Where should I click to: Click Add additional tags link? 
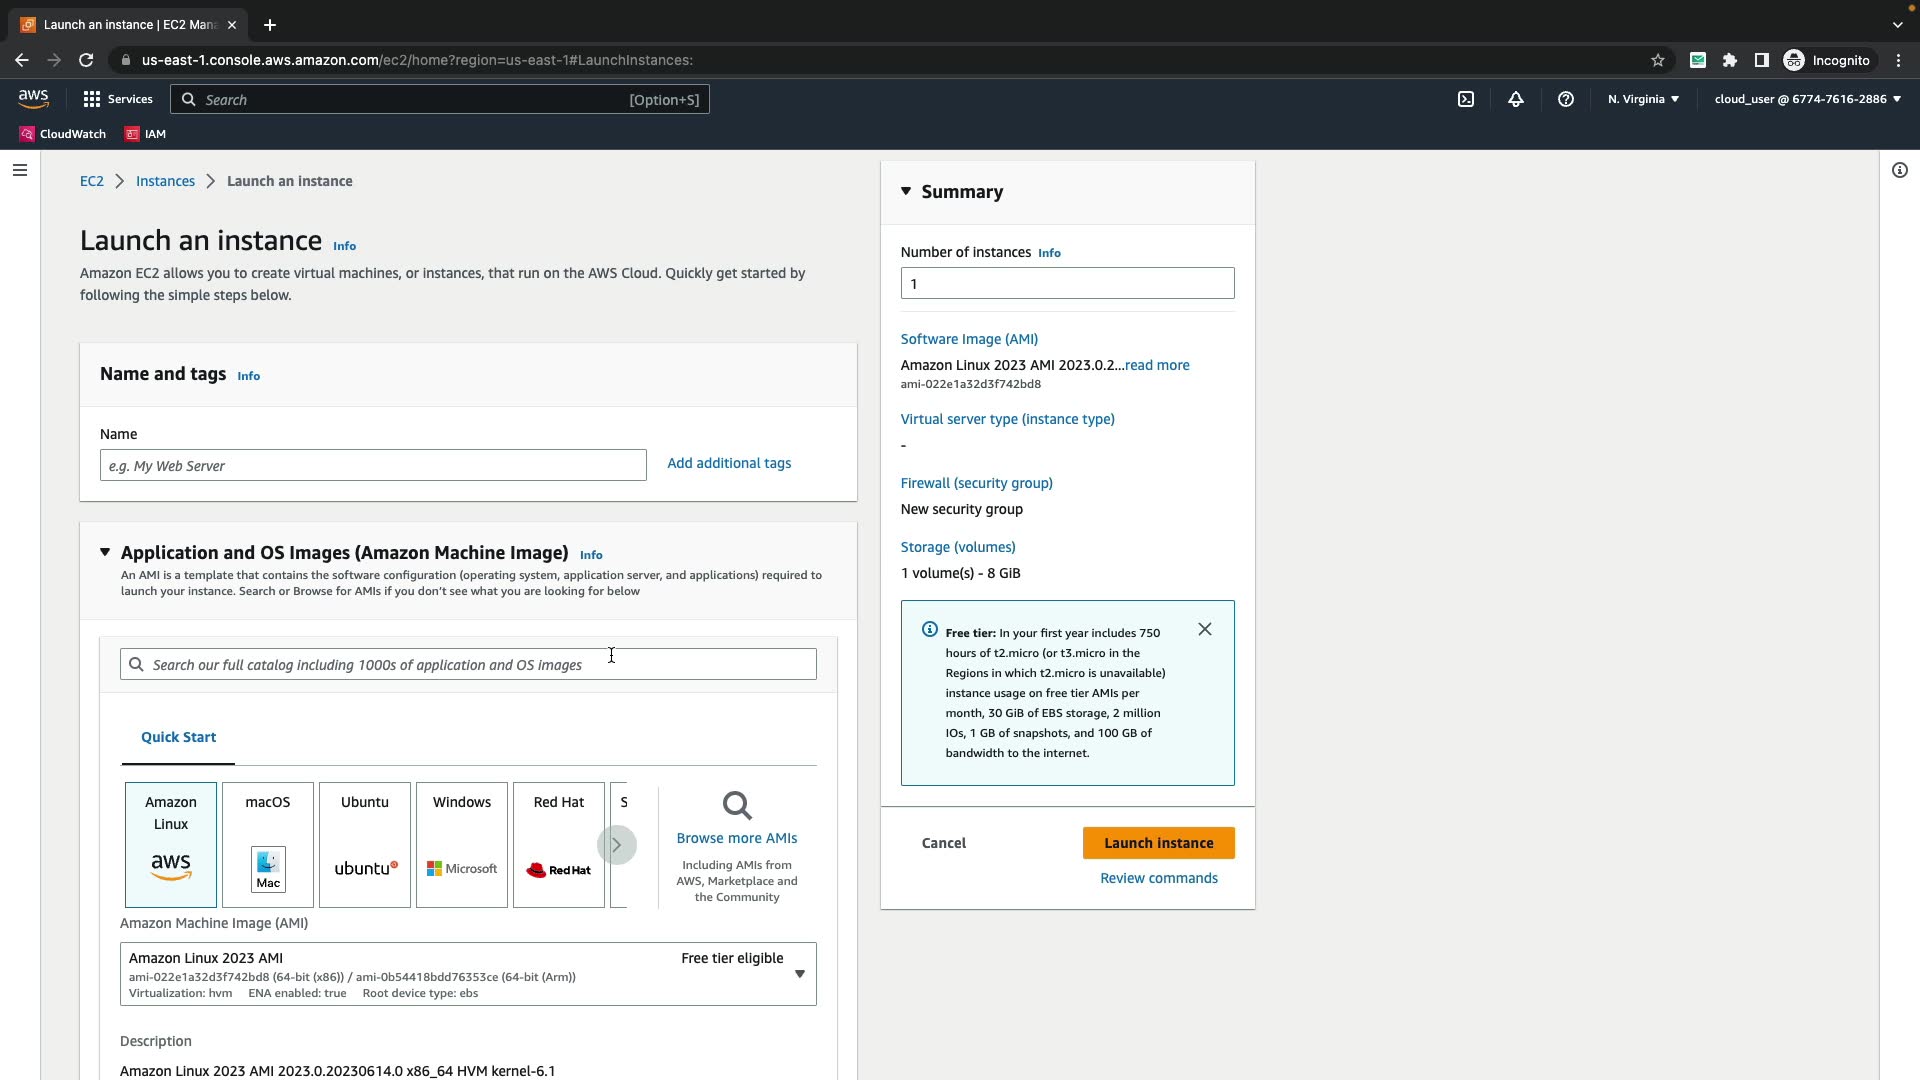click(x=729, y=463)
